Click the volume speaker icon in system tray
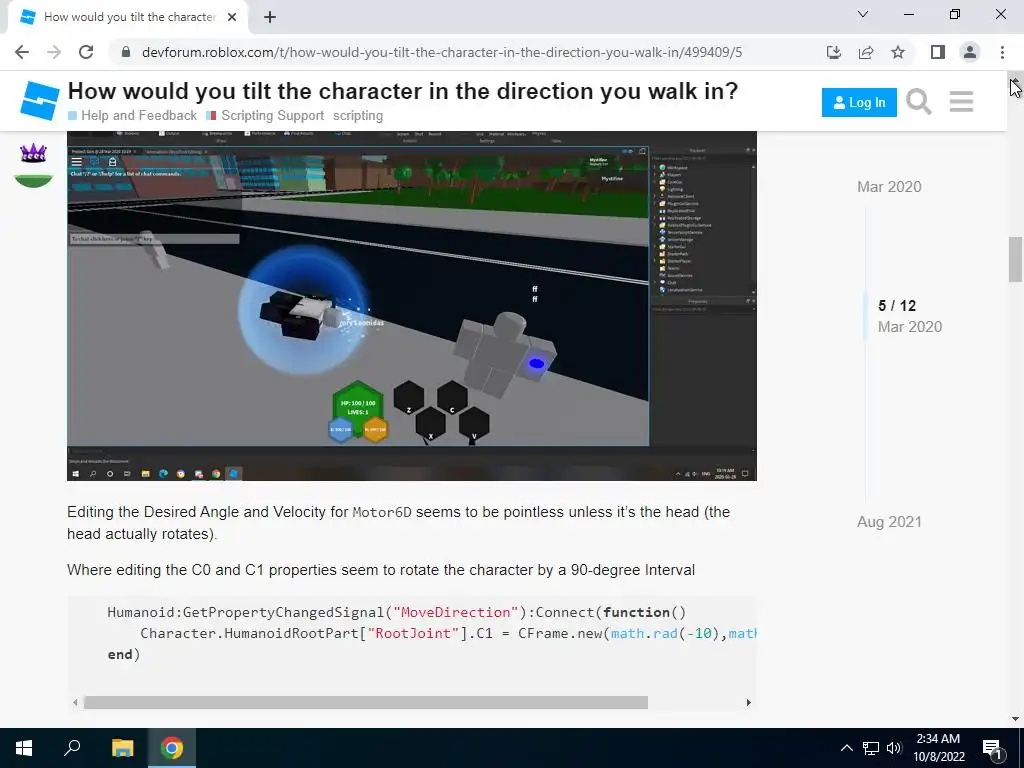 coord(894,748)
